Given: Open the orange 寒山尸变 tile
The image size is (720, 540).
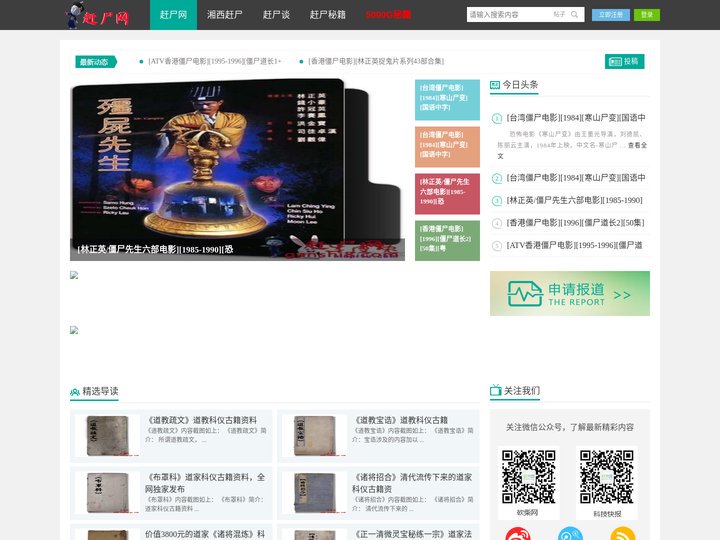Looking at the screenshot, I should click(x=447, y=147).
